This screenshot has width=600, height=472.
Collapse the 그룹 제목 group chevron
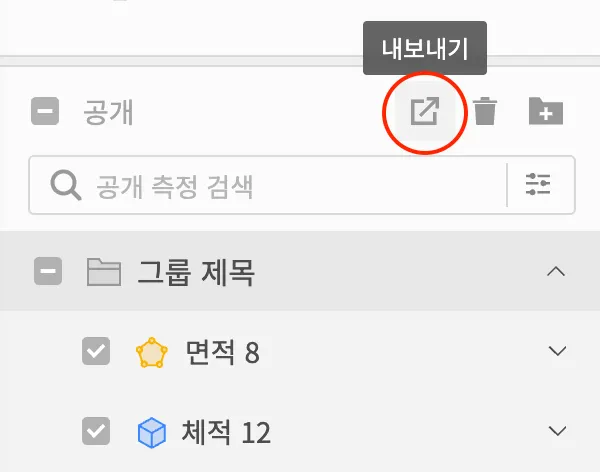556,271
